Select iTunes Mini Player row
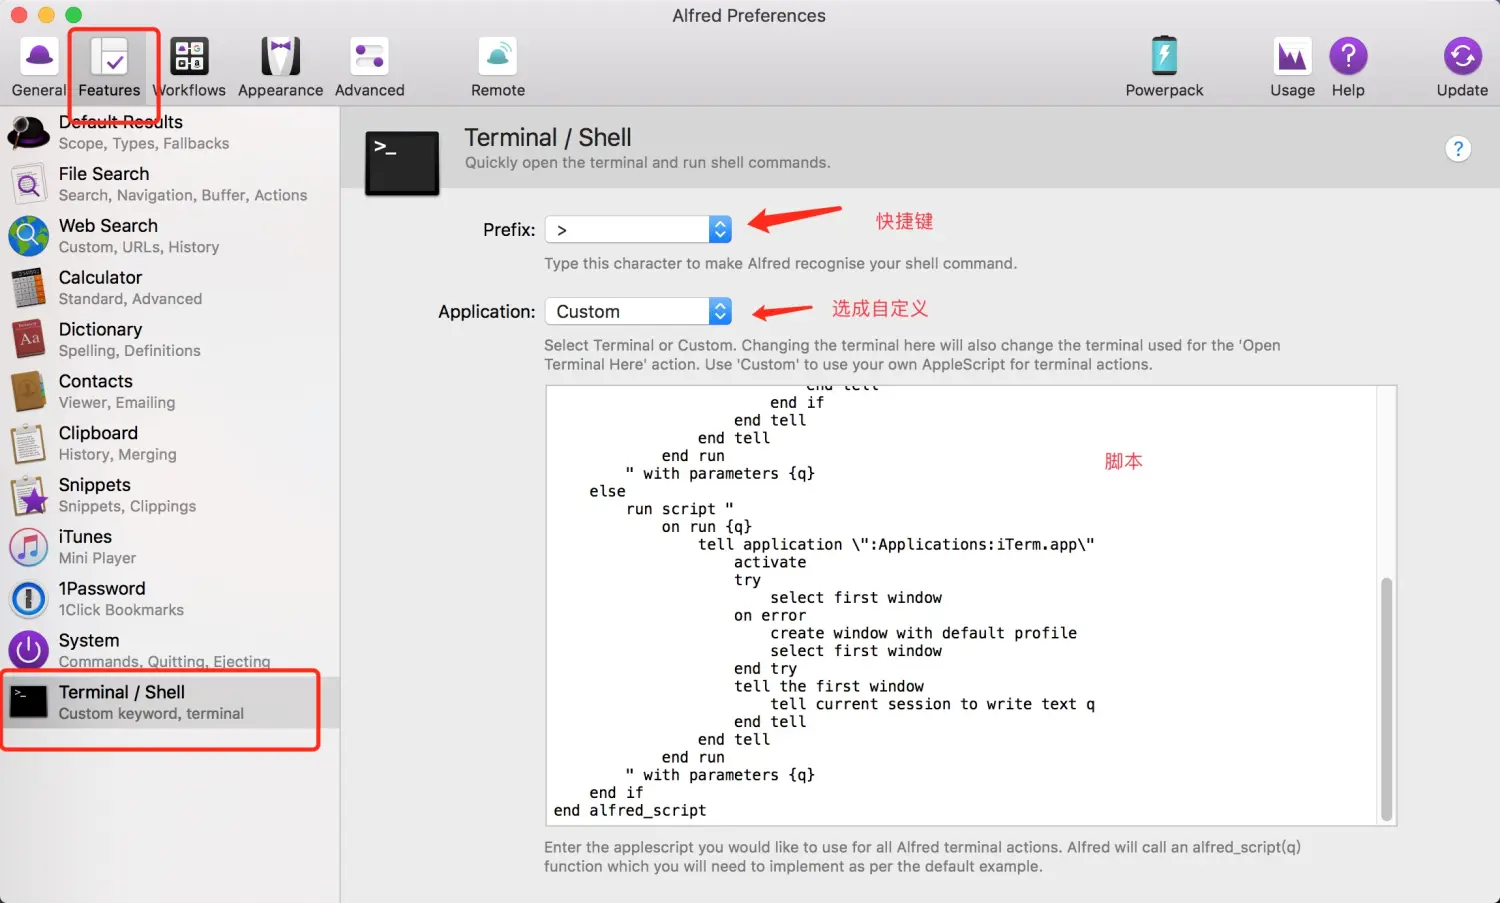 [170, 547]
